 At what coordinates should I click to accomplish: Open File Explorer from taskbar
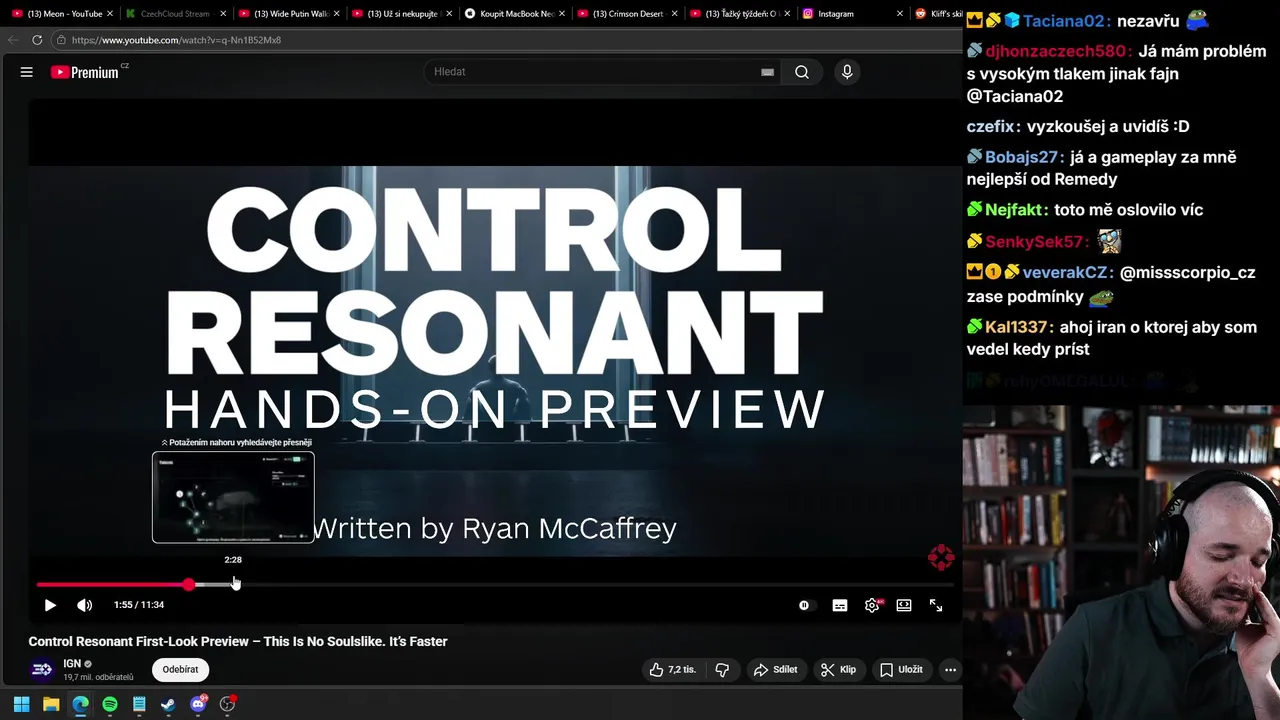(51, 704)
